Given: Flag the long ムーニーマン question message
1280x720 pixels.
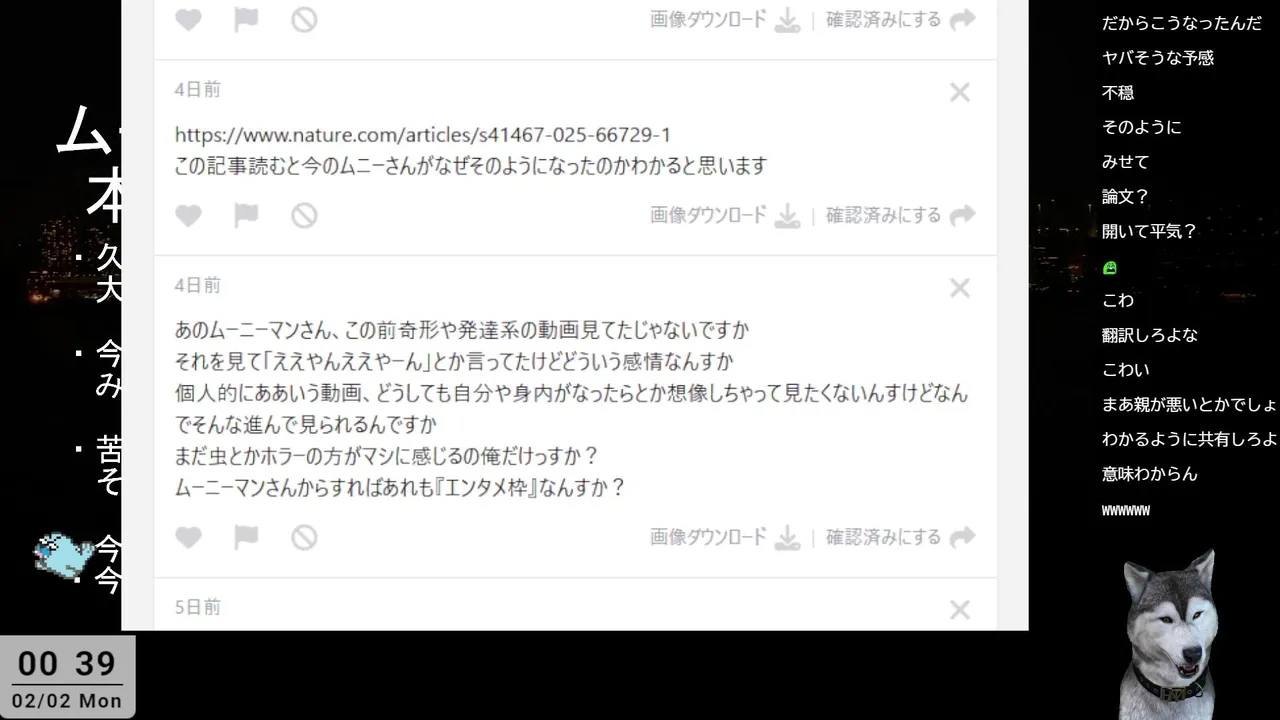Looking at the screenshot, I should (x=246, y=538).
